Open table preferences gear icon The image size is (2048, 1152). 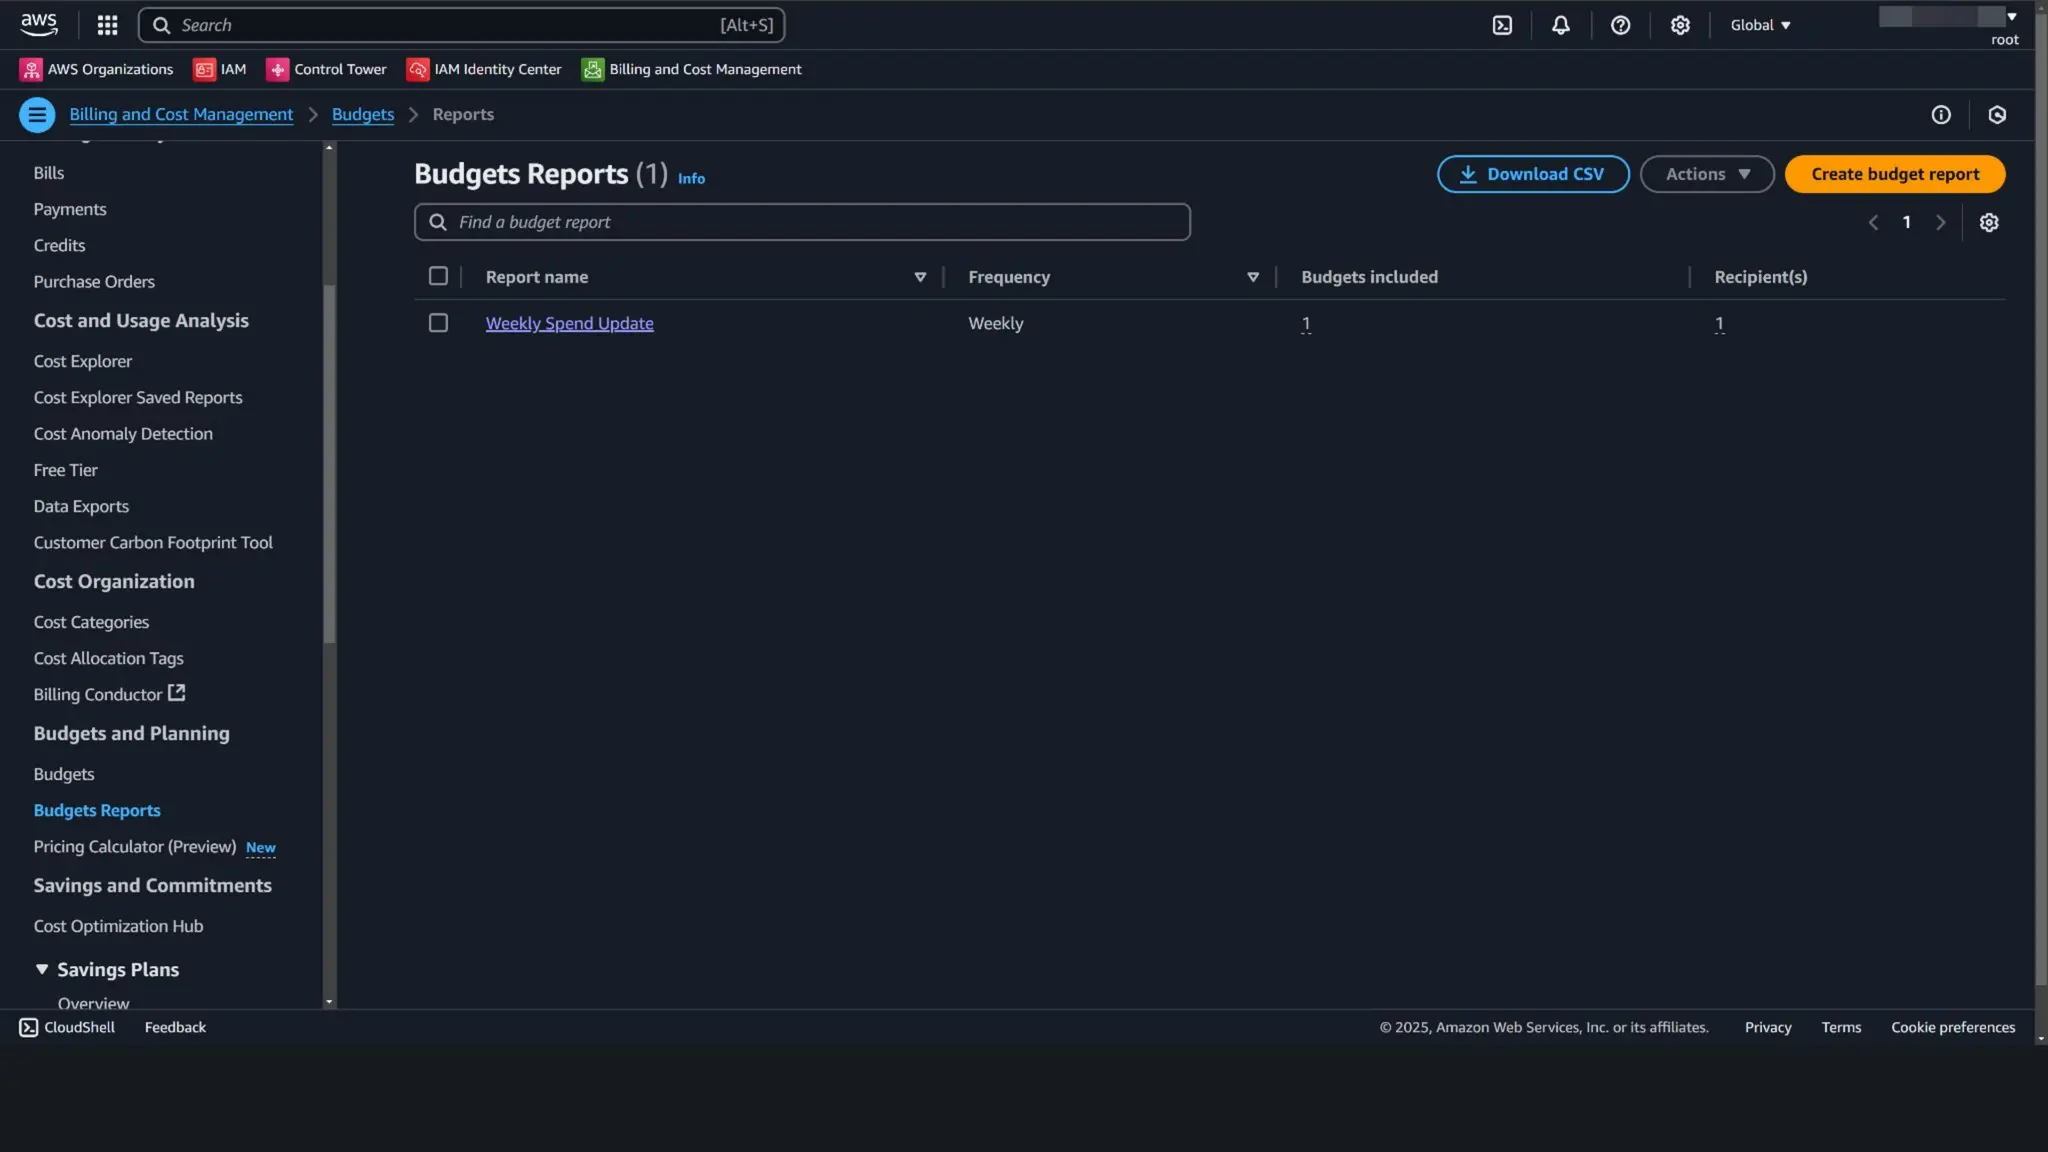[1988, 222]
